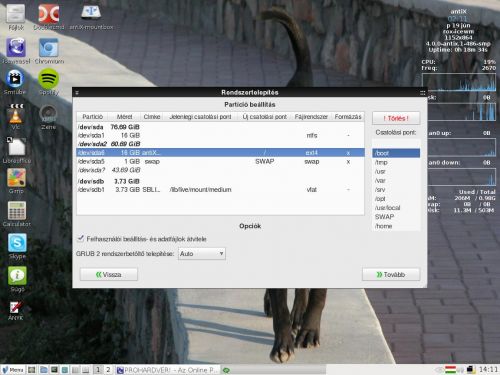Switch to workspace 1 in taskbar
The height and width of the screenshot is (375, 500).
click(98, 370)
